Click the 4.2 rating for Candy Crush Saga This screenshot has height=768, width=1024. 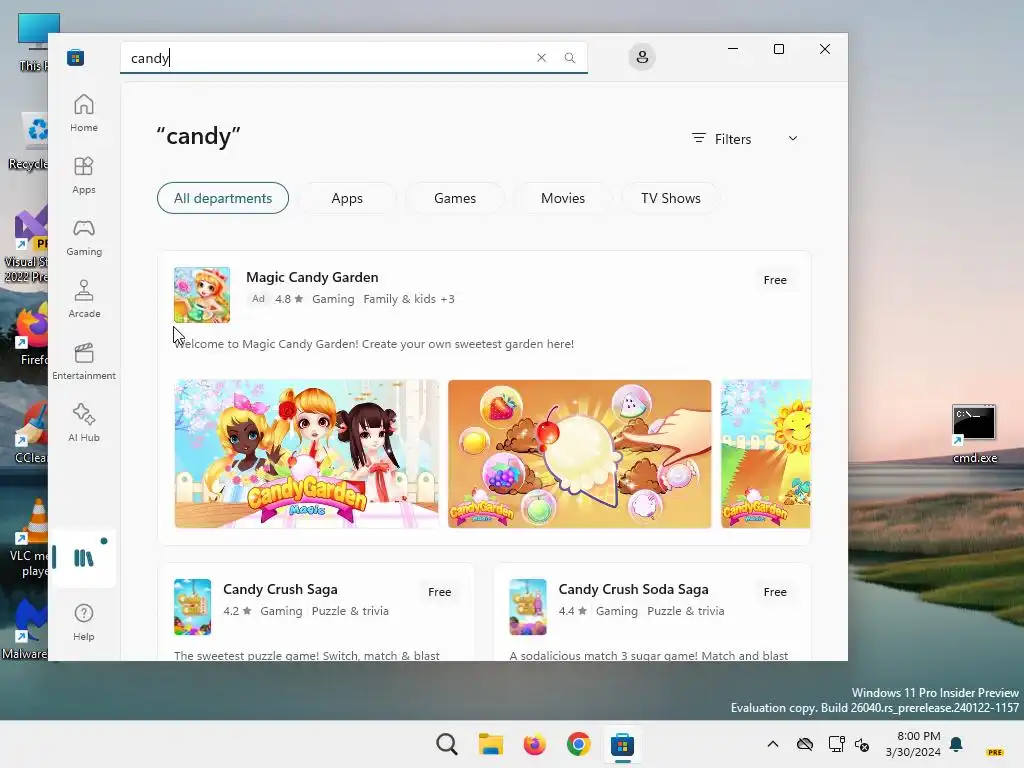[x=238, y=611]
